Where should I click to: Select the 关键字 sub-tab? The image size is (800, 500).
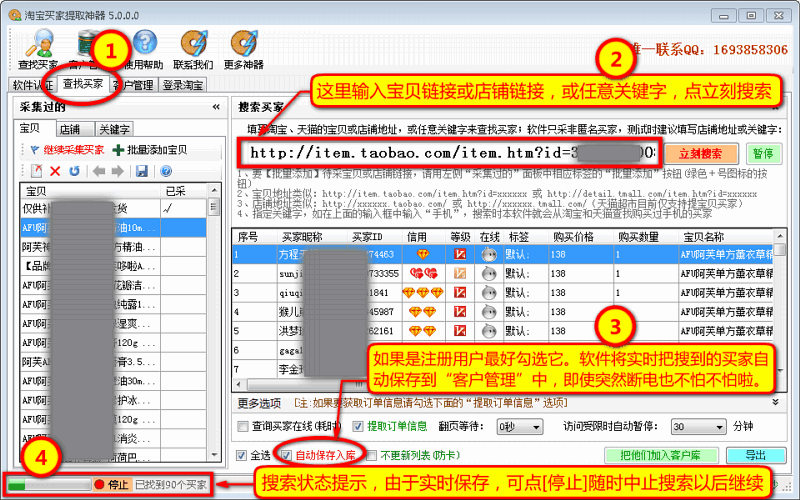114,129
